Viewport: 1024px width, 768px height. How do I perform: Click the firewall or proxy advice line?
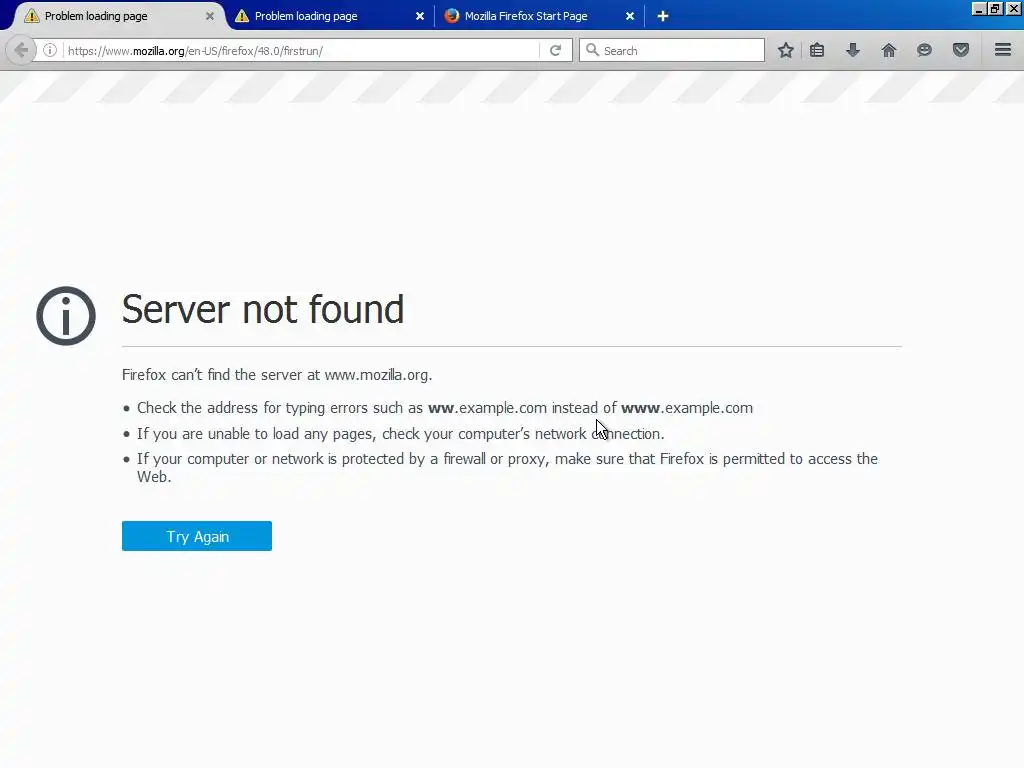click(507, 468)
